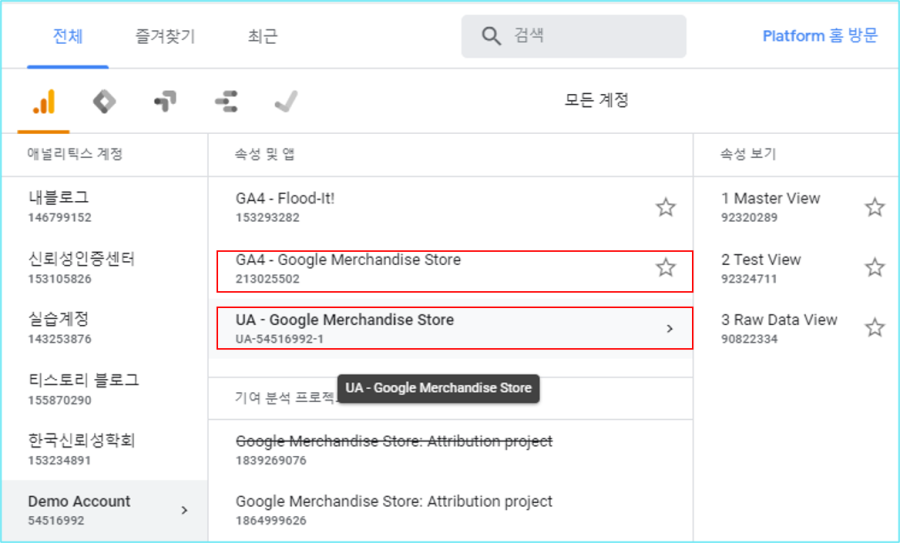Select the 티스토리 블로그 account
The height and width of the screenshot is (543, 900).
tap(104, 389)
